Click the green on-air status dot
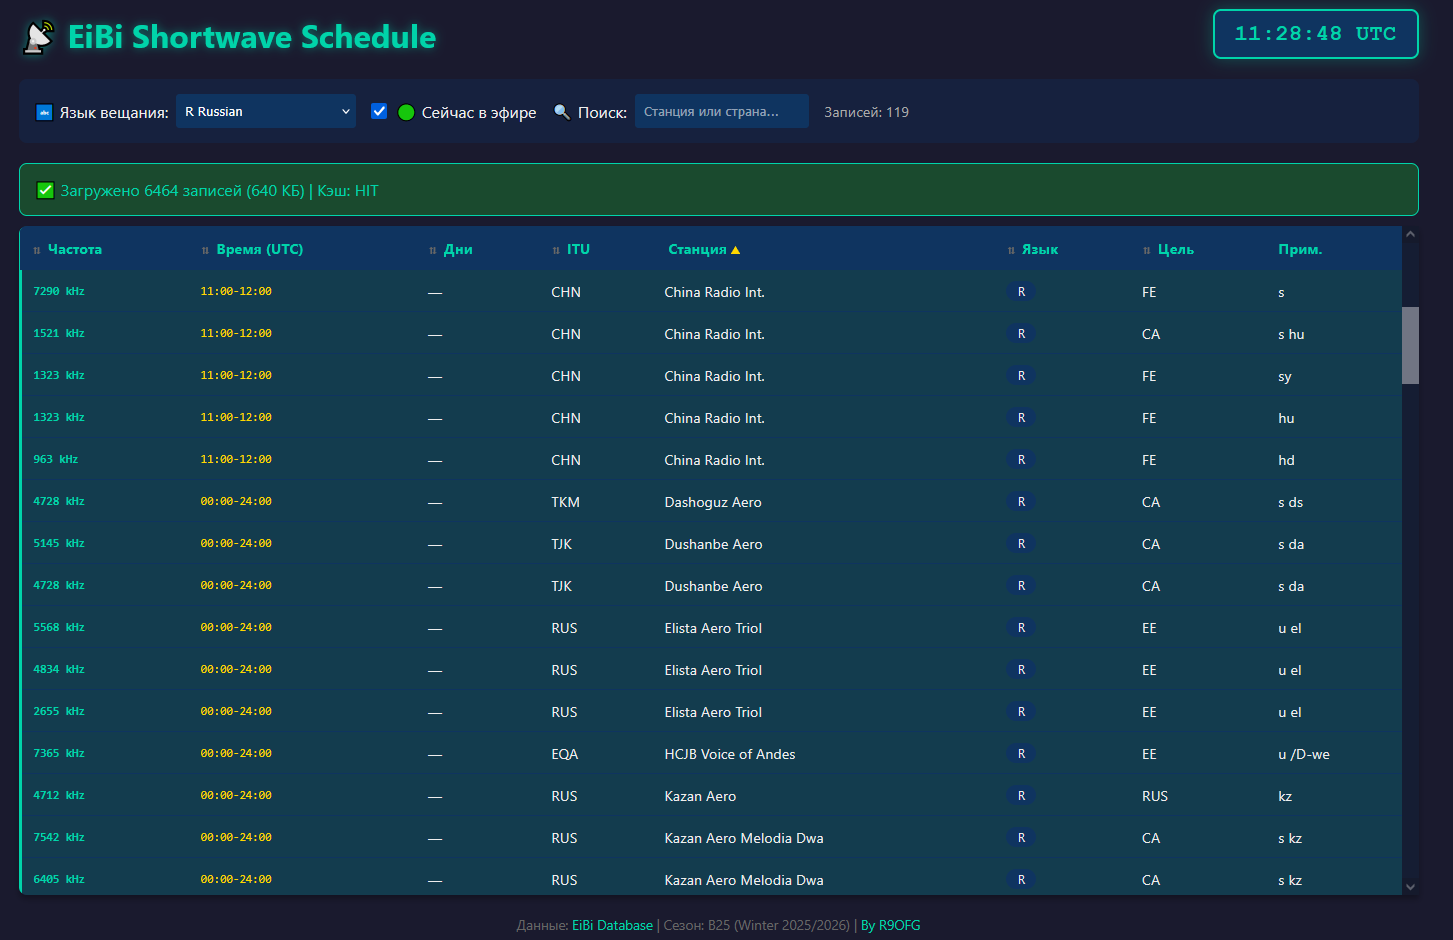This screenshot has height=940, width=1453. 406,112
